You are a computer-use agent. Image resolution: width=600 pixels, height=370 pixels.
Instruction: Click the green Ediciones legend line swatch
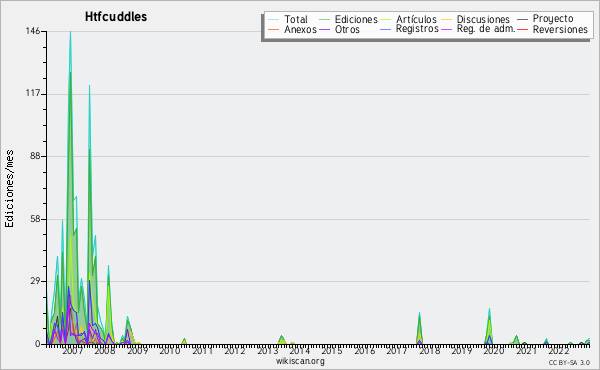click(324, 20)
